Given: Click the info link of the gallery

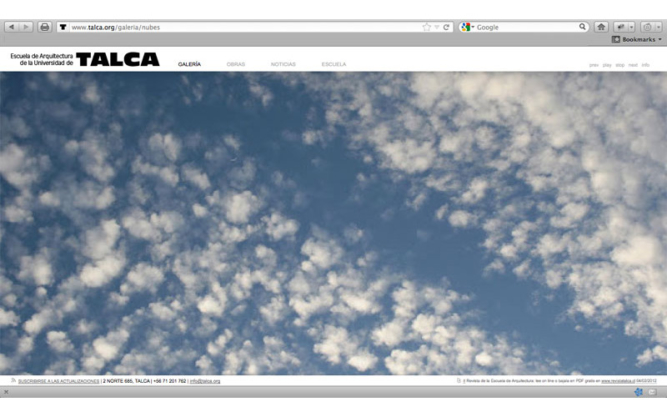Looking at the screenshot, I should tap(645, 65).
